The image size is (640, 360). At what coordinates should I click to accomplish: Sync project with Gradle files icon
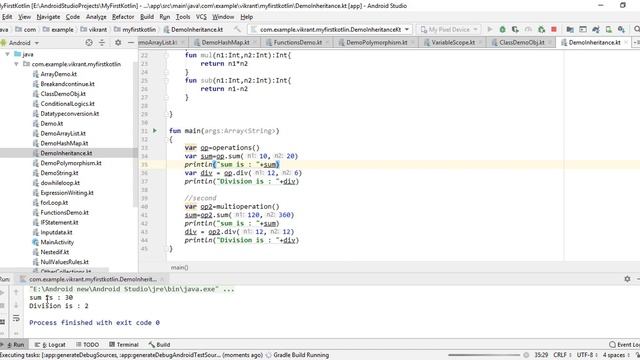coord(596,29)
